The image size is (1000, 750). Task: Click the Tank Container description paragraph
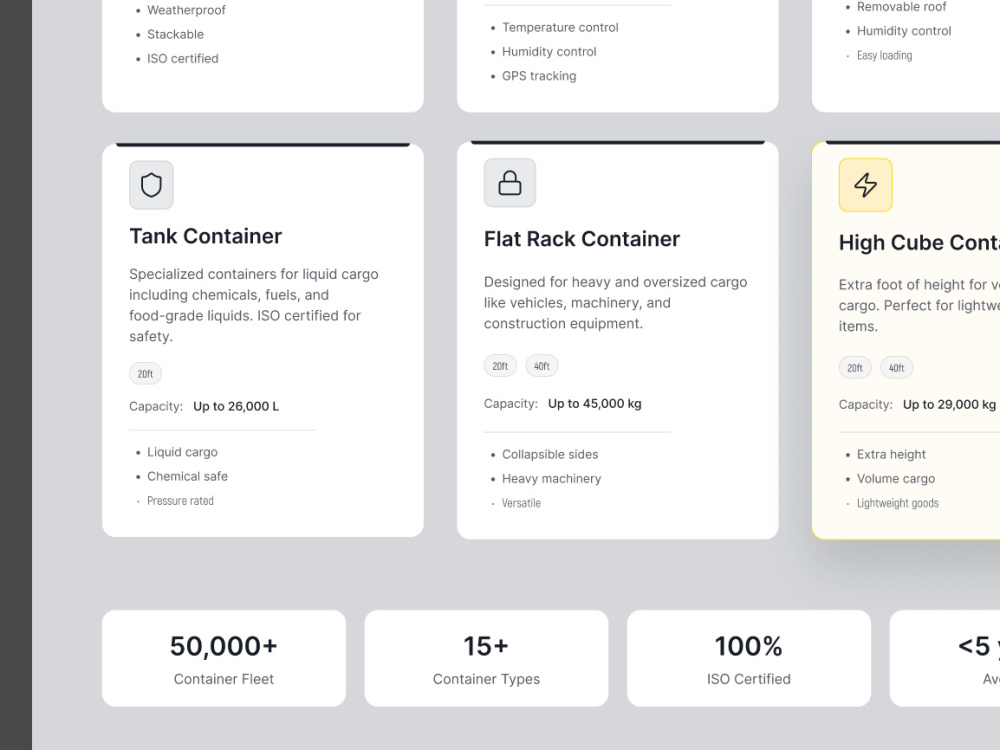254,305
